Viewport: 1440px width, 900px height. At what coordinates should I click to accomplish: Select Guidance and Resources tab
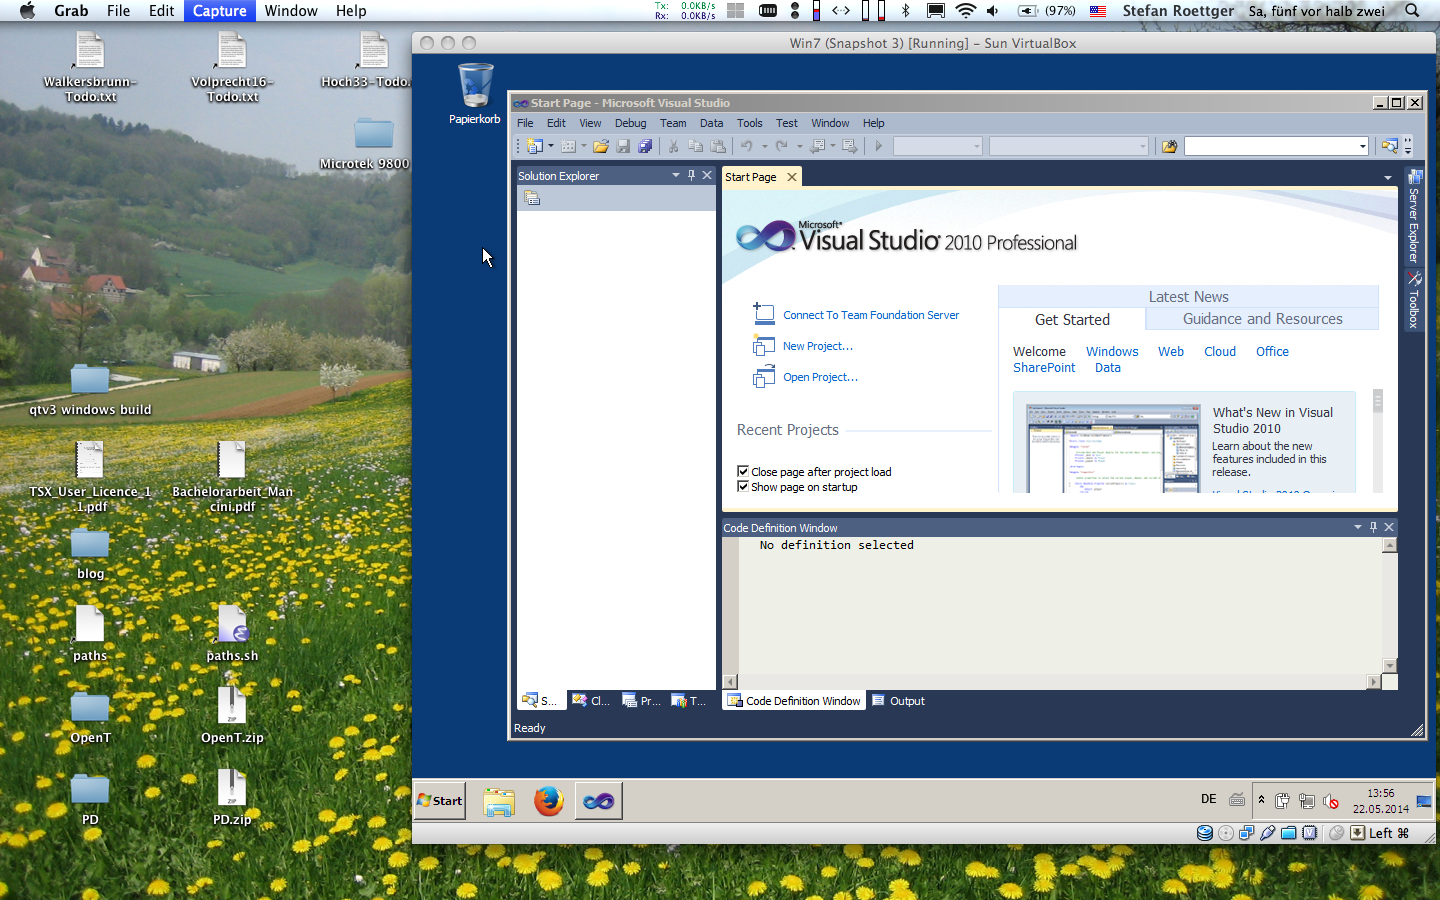(1262, 319)
